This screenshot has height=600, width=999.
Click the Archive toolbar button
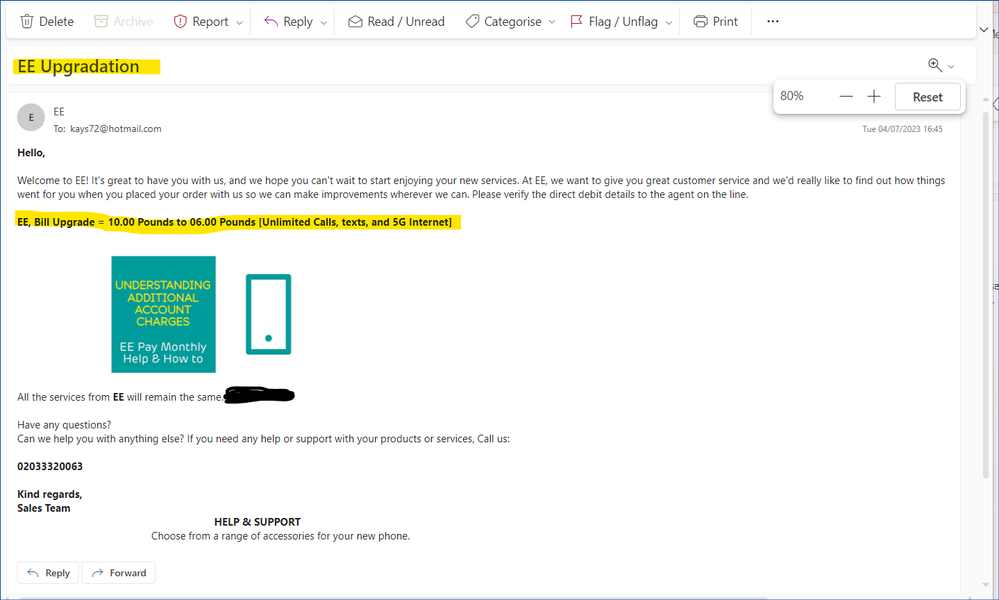(124, 22)
